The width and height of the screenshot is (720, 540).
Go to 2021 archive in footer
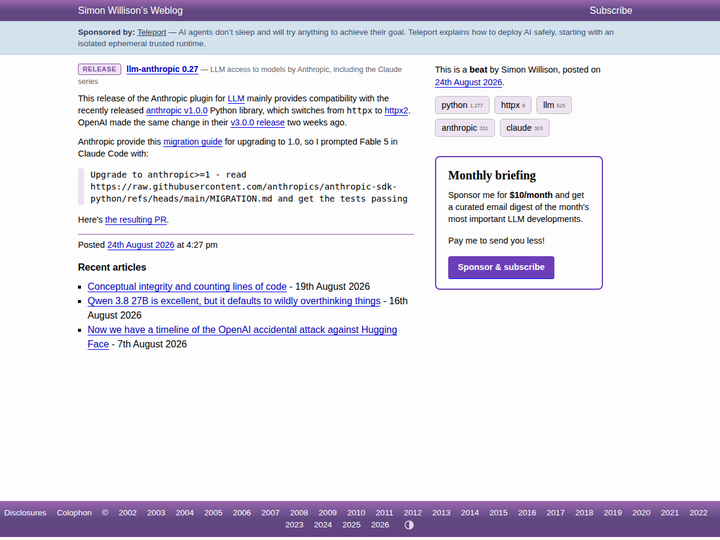click(669, 513)
